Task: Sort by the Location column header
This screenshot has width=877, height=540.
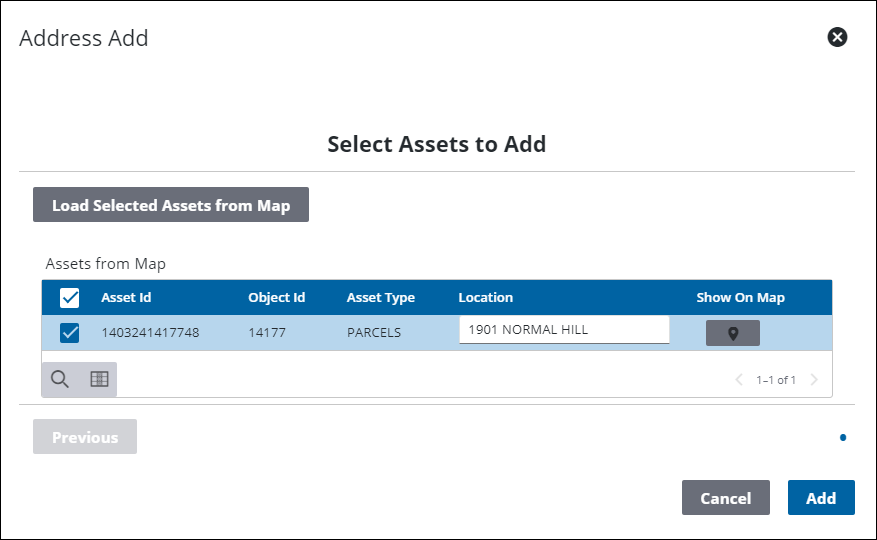Action: pyautogui.click(x=485, y=297)
